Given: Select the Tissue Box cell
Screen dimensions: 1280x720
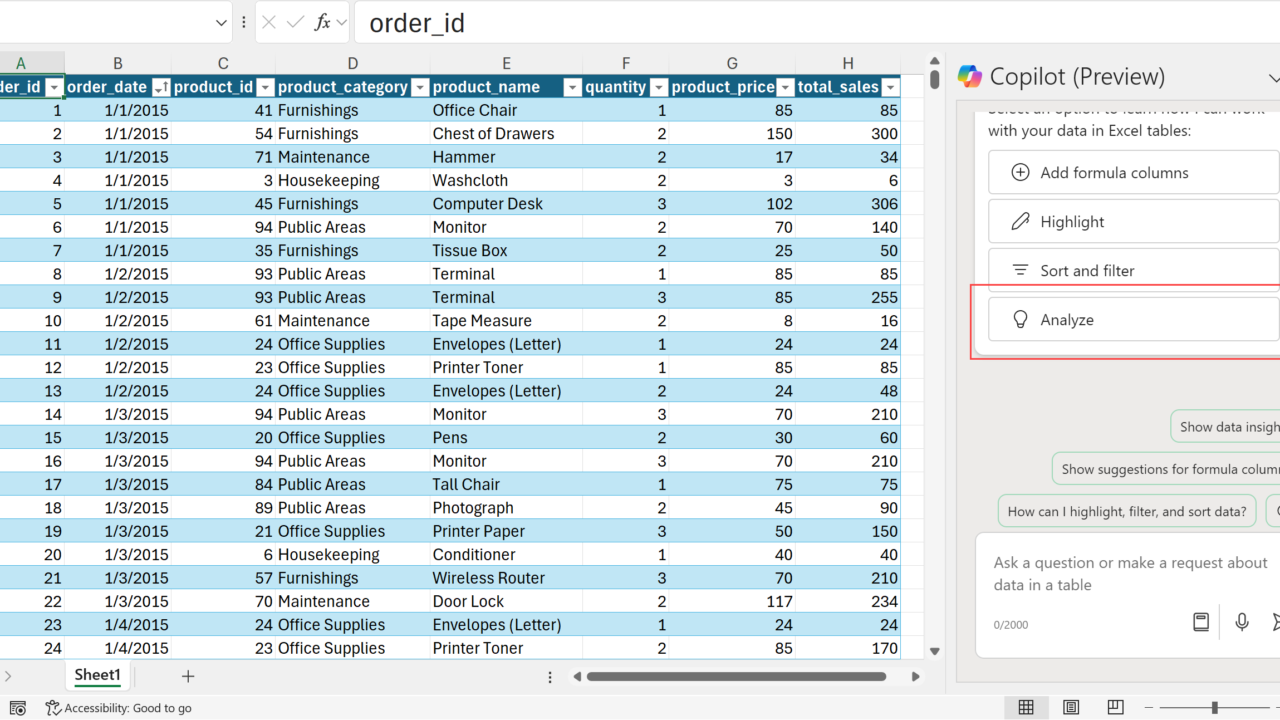Looking at the screenshot, I should pos(506,251).
